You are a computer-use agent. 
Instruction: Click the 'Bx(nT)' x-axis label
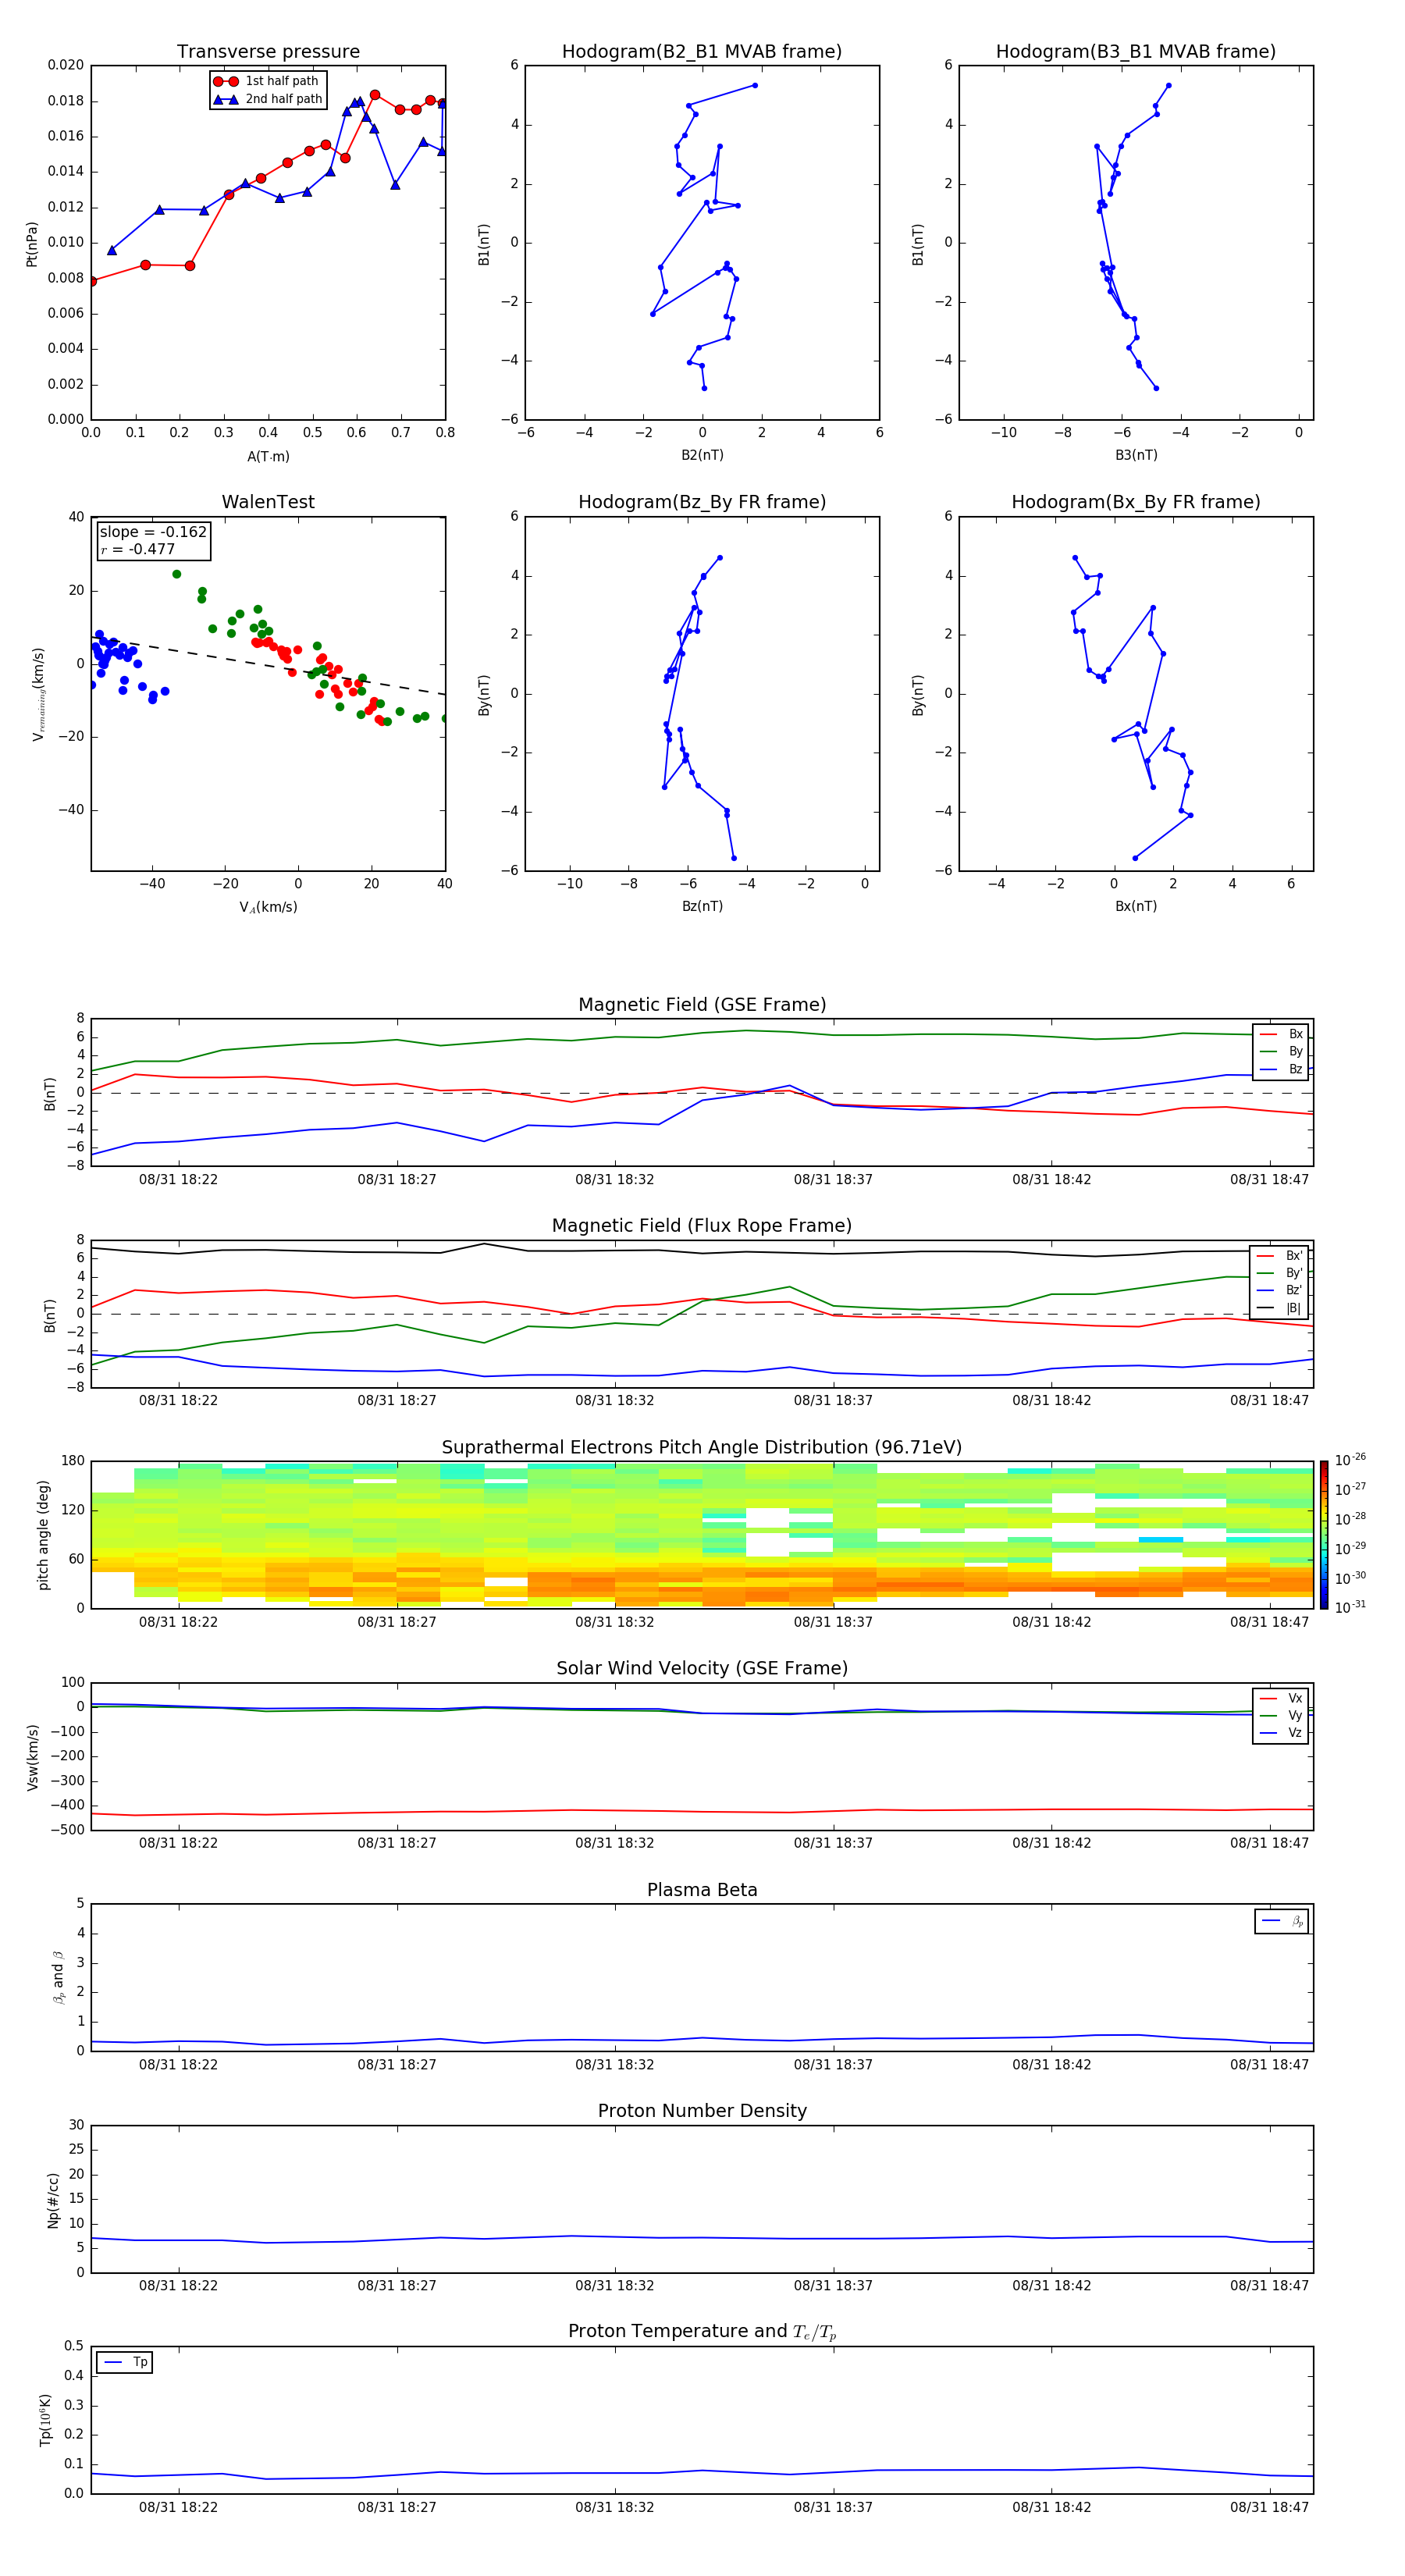click(x=1136, y=906)
